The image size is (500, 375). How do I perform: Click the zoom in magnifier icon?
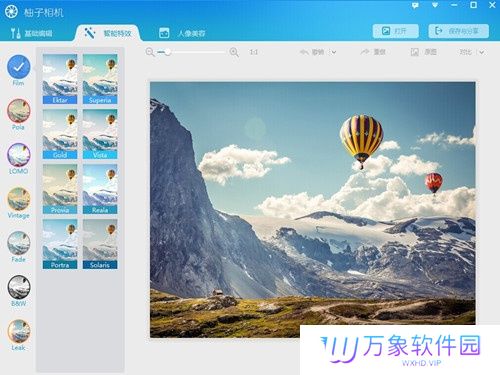tap(234, 52)
